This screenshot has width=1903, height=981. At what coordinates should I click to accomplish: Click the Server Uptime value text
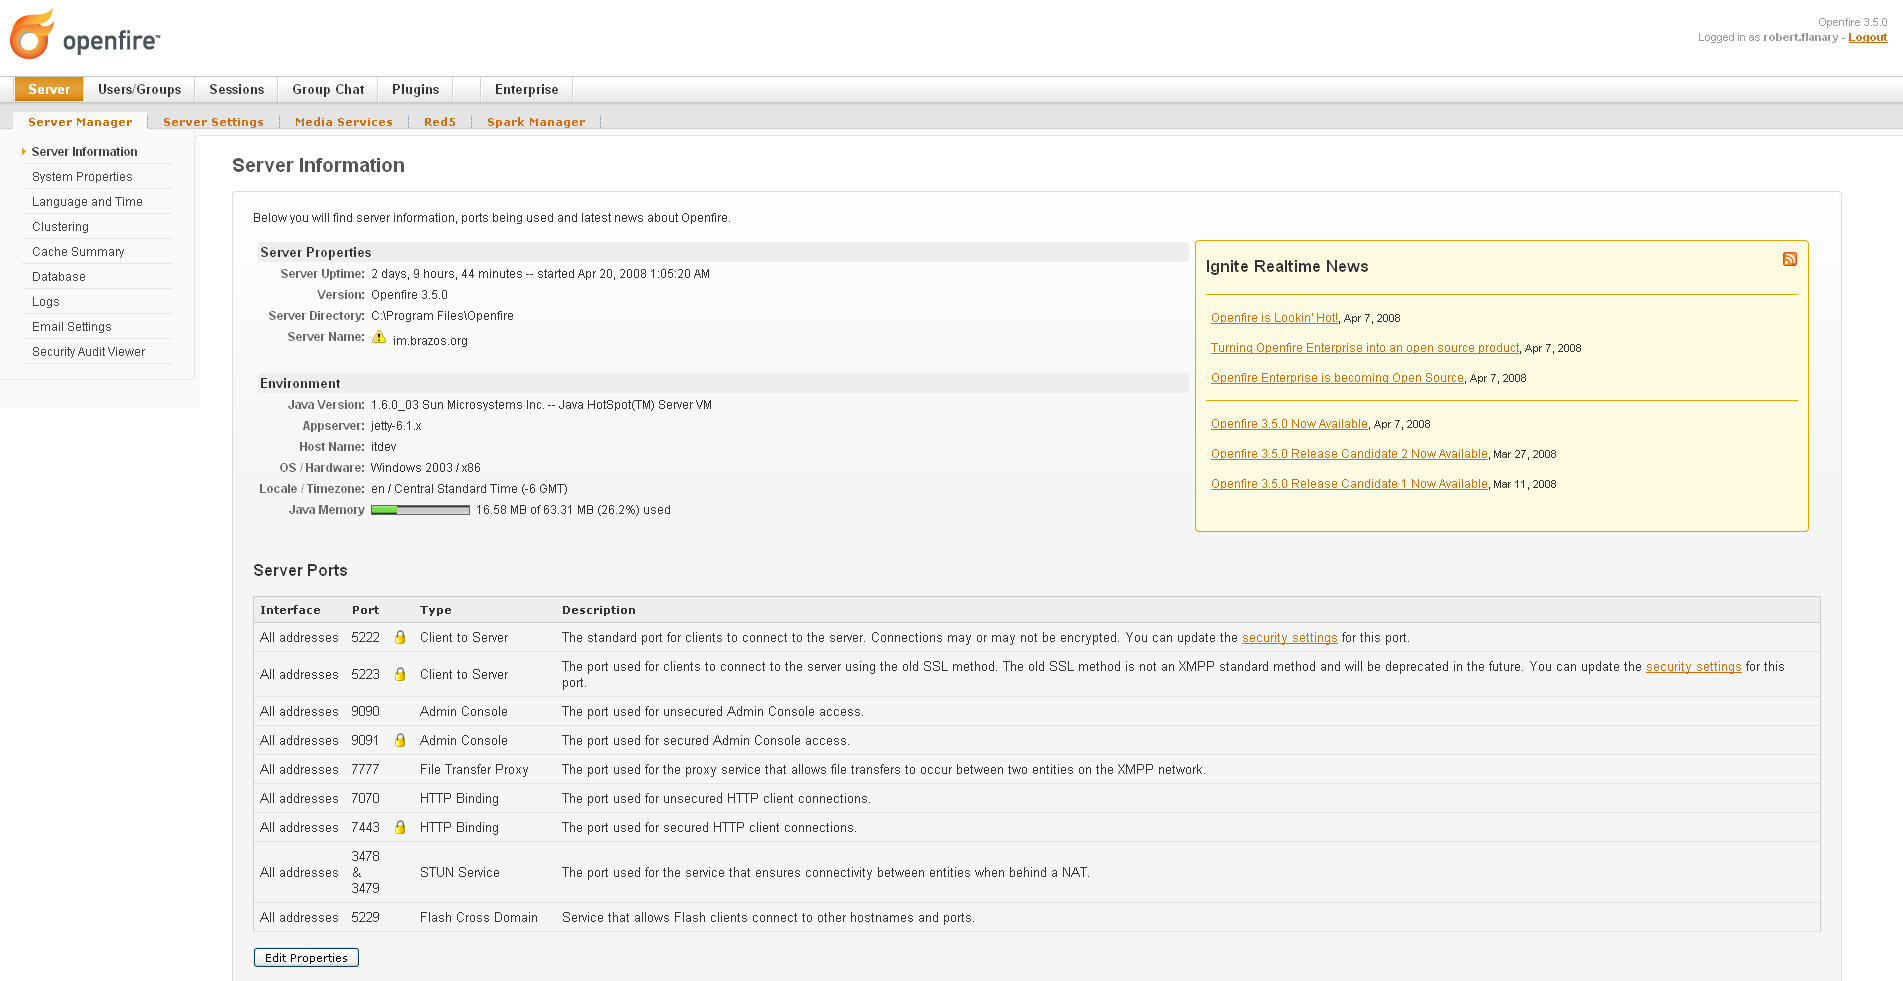540,274
